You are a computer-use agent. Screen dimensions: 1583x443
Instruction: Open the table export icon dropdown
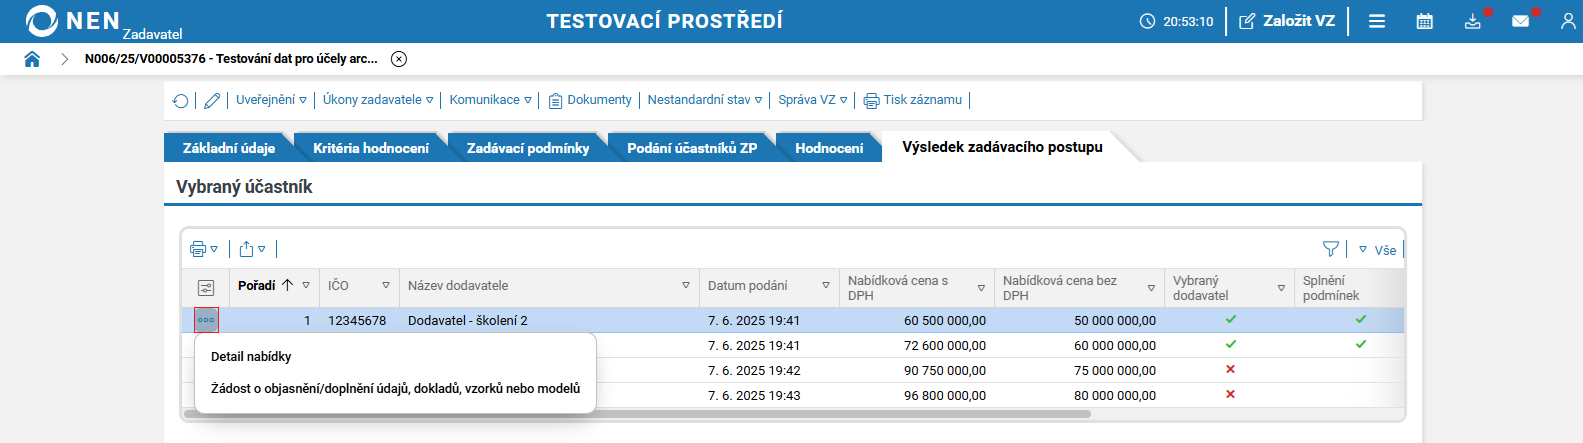coord(252,249)
